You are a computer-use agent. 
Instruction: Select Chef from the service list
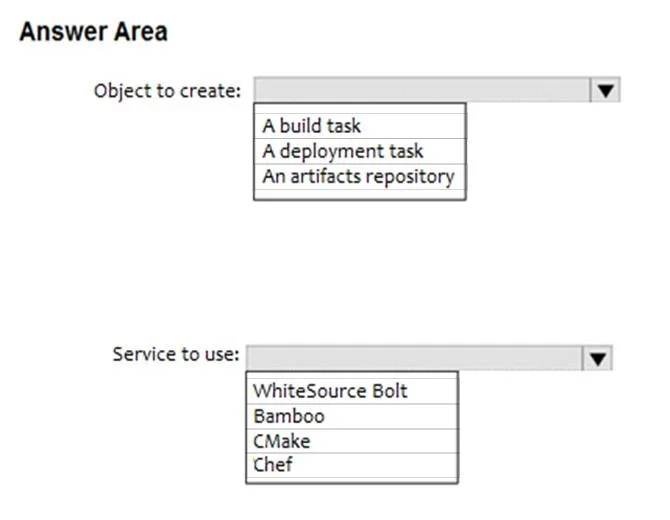[352, 465]
